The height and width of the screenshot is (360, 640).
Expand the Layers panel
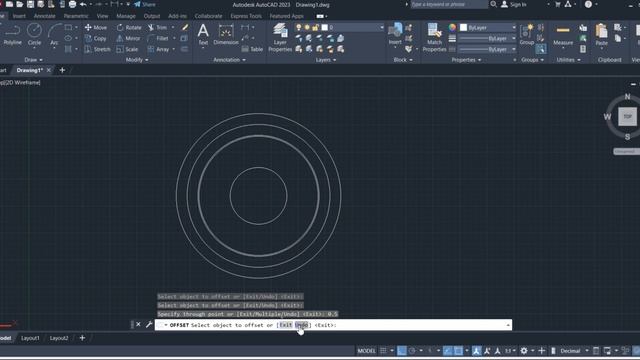pos(325,60)
